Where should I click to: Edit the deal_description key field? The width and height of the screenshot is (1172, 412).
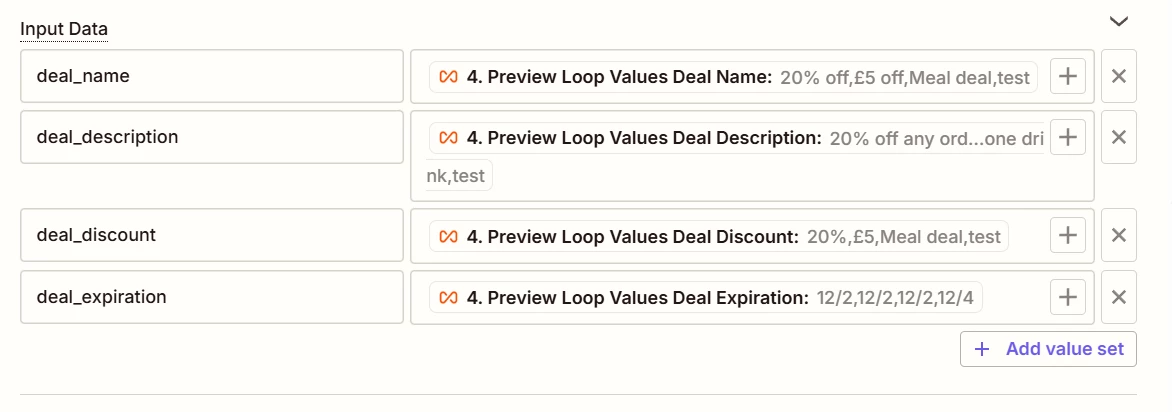tap(212, 138)
